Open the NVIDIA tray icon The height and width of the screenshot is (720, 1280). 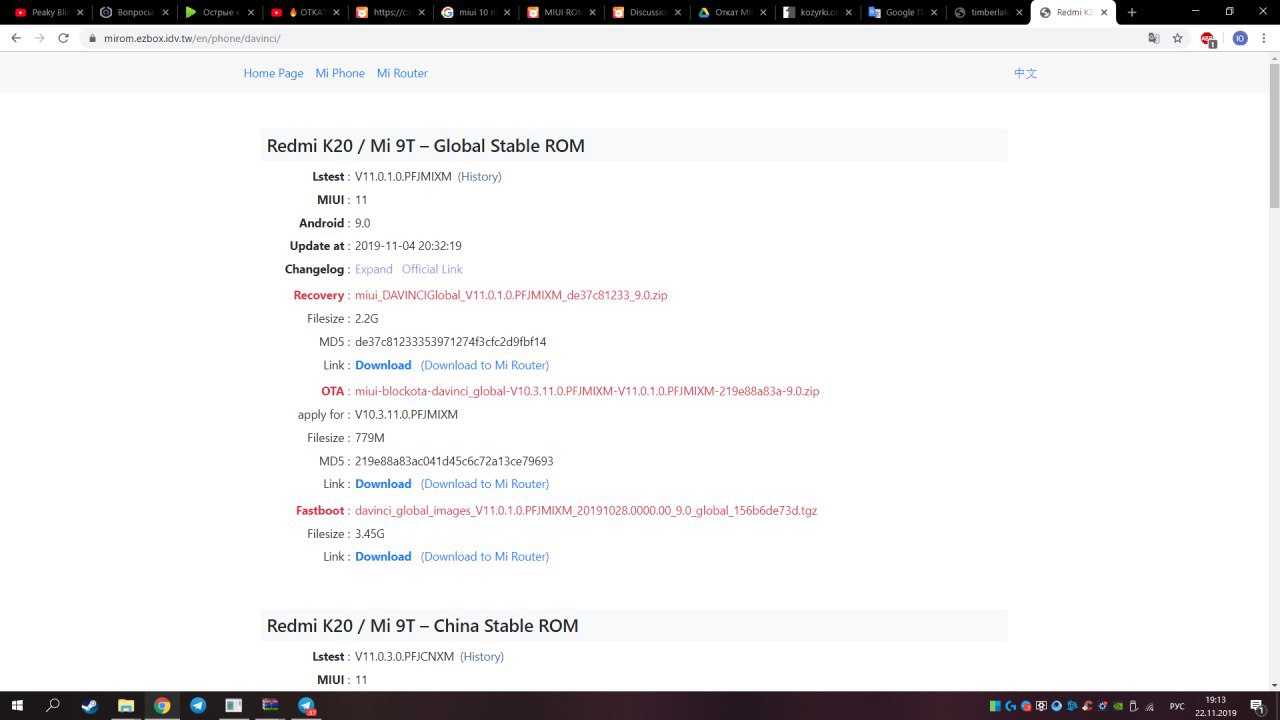[1117, 706]
